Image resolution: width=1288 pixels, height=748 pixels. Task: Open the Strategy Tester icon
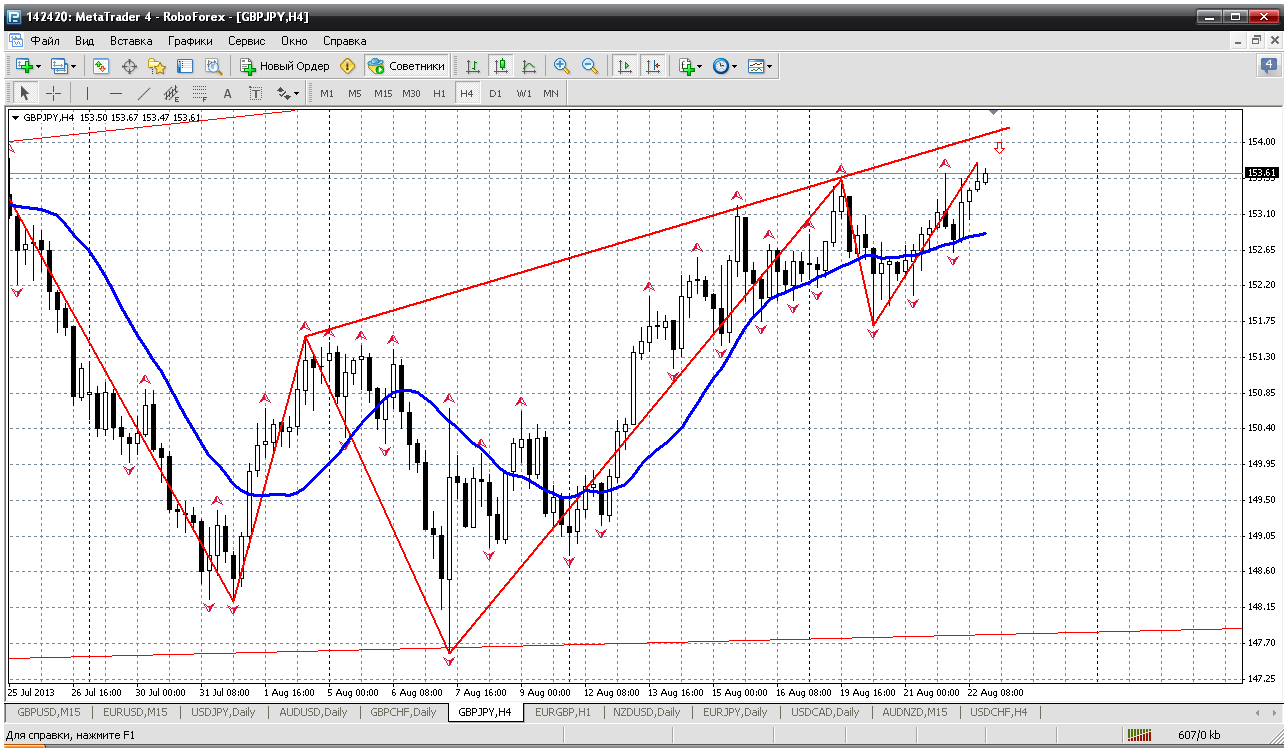213,66
